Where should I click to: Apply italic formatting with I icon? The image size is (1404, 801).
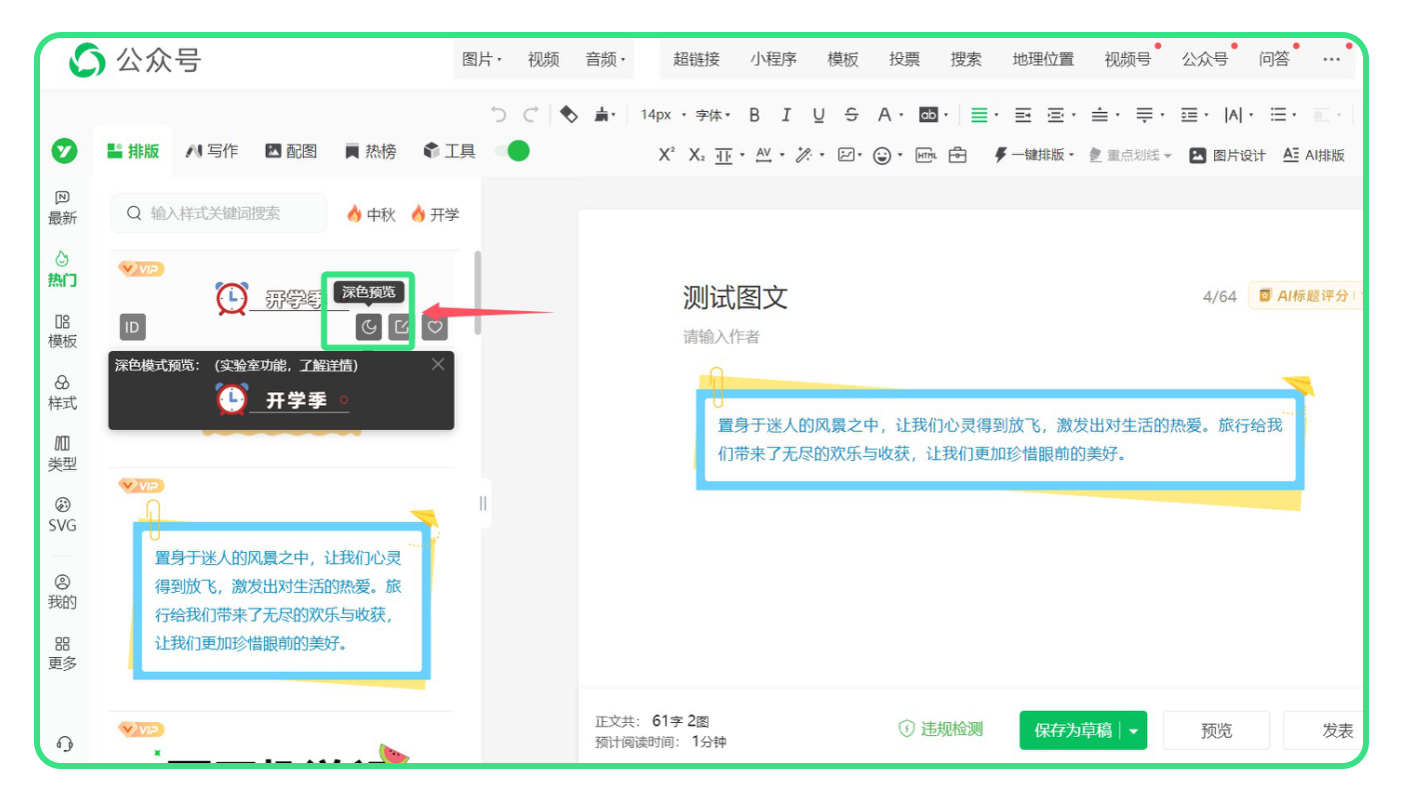pyautogui.click(x=786, y=115)
